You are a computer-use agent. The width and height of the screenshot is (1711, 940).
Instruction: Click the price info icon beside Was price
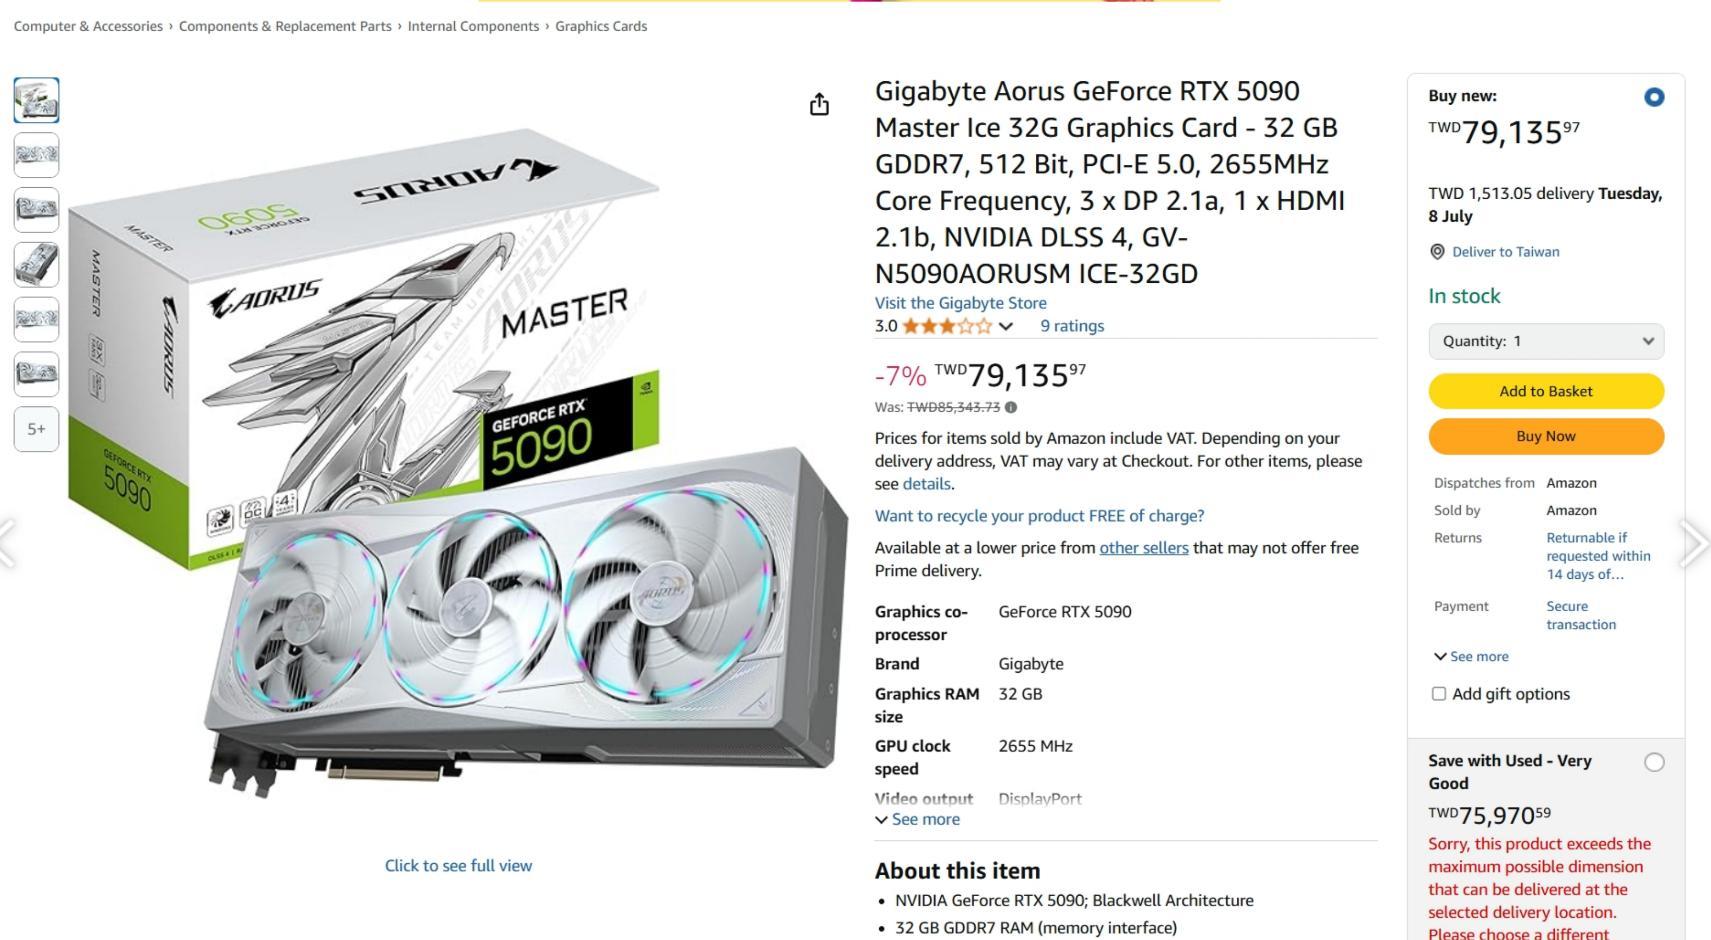click(1011, 407)
